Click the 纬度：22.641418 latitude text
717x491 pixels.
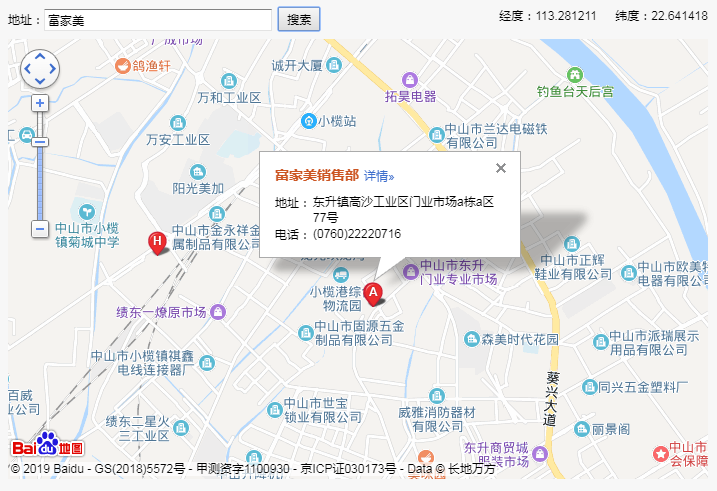tap(661, 16)
